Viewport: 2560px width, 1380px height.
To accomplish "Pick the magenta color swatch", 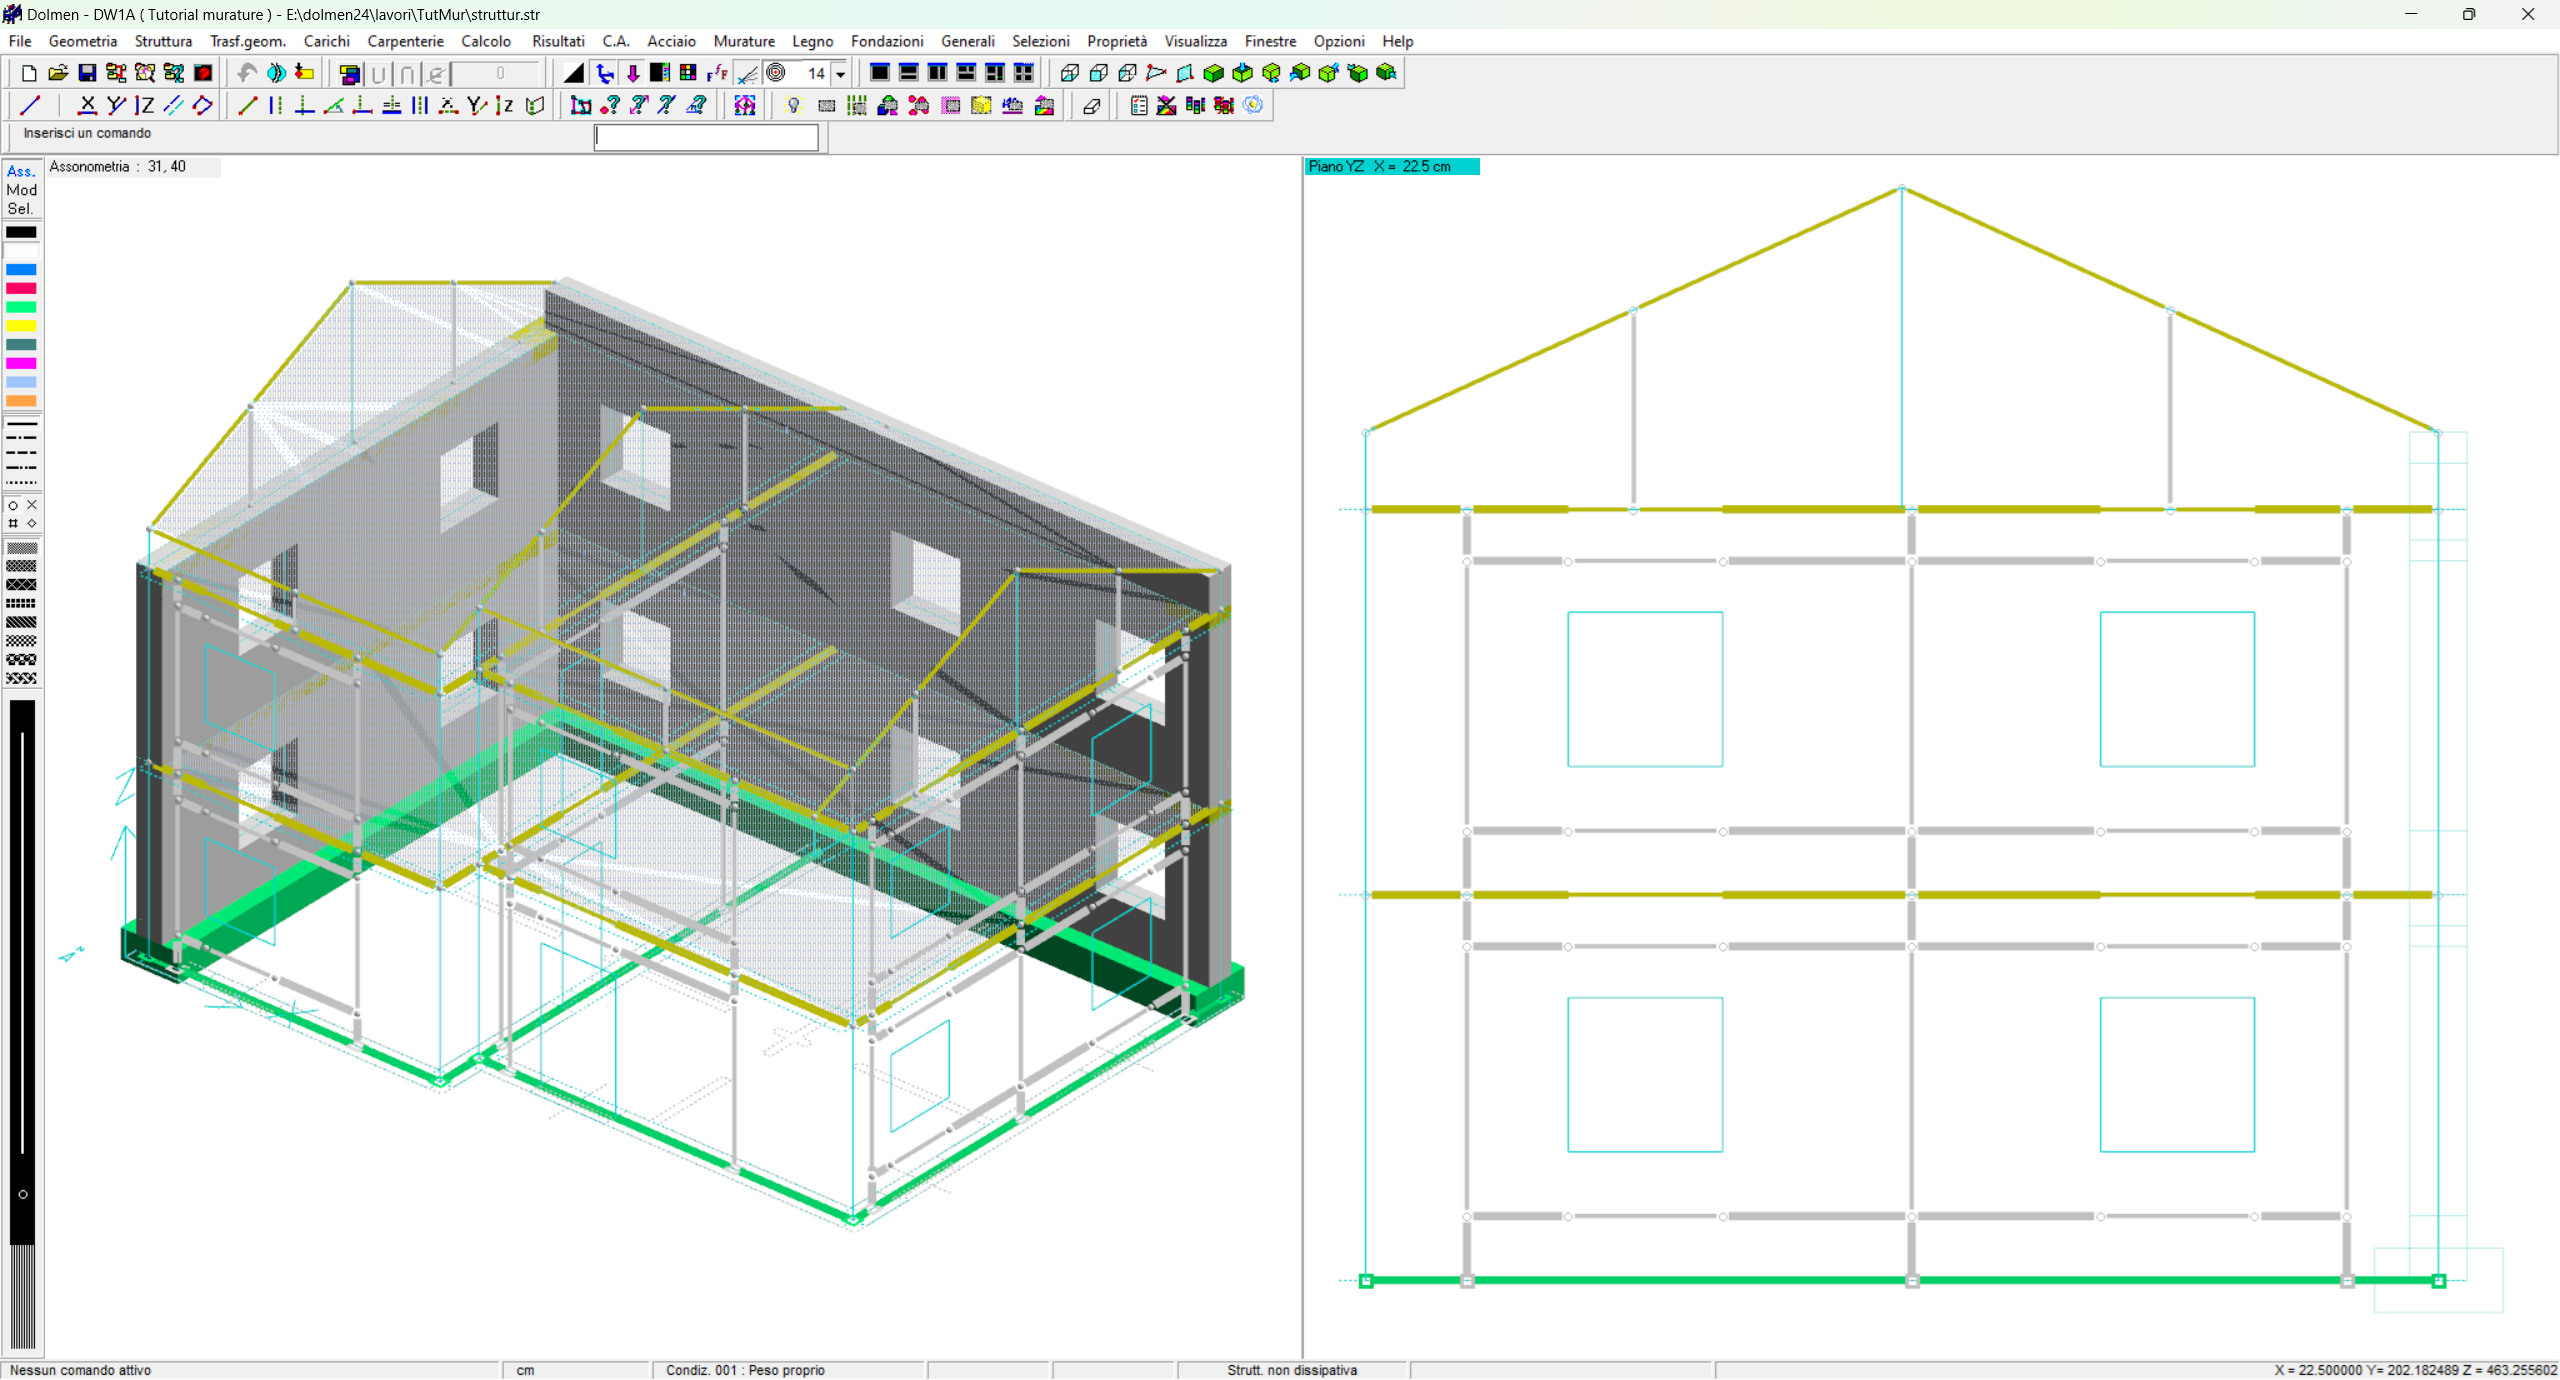I will click(21, 364).
